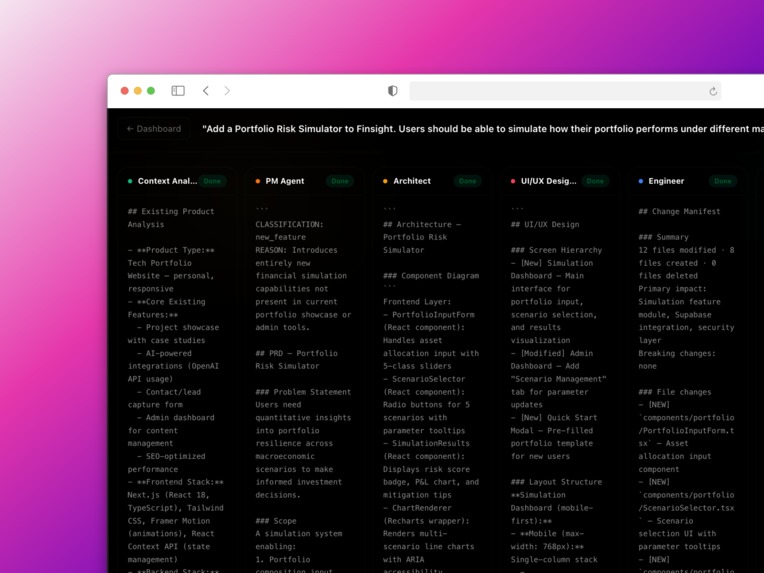Click '### Layout Structure' heading
Viewport: 764px width, 573px height.
click(x=556, y=482)
